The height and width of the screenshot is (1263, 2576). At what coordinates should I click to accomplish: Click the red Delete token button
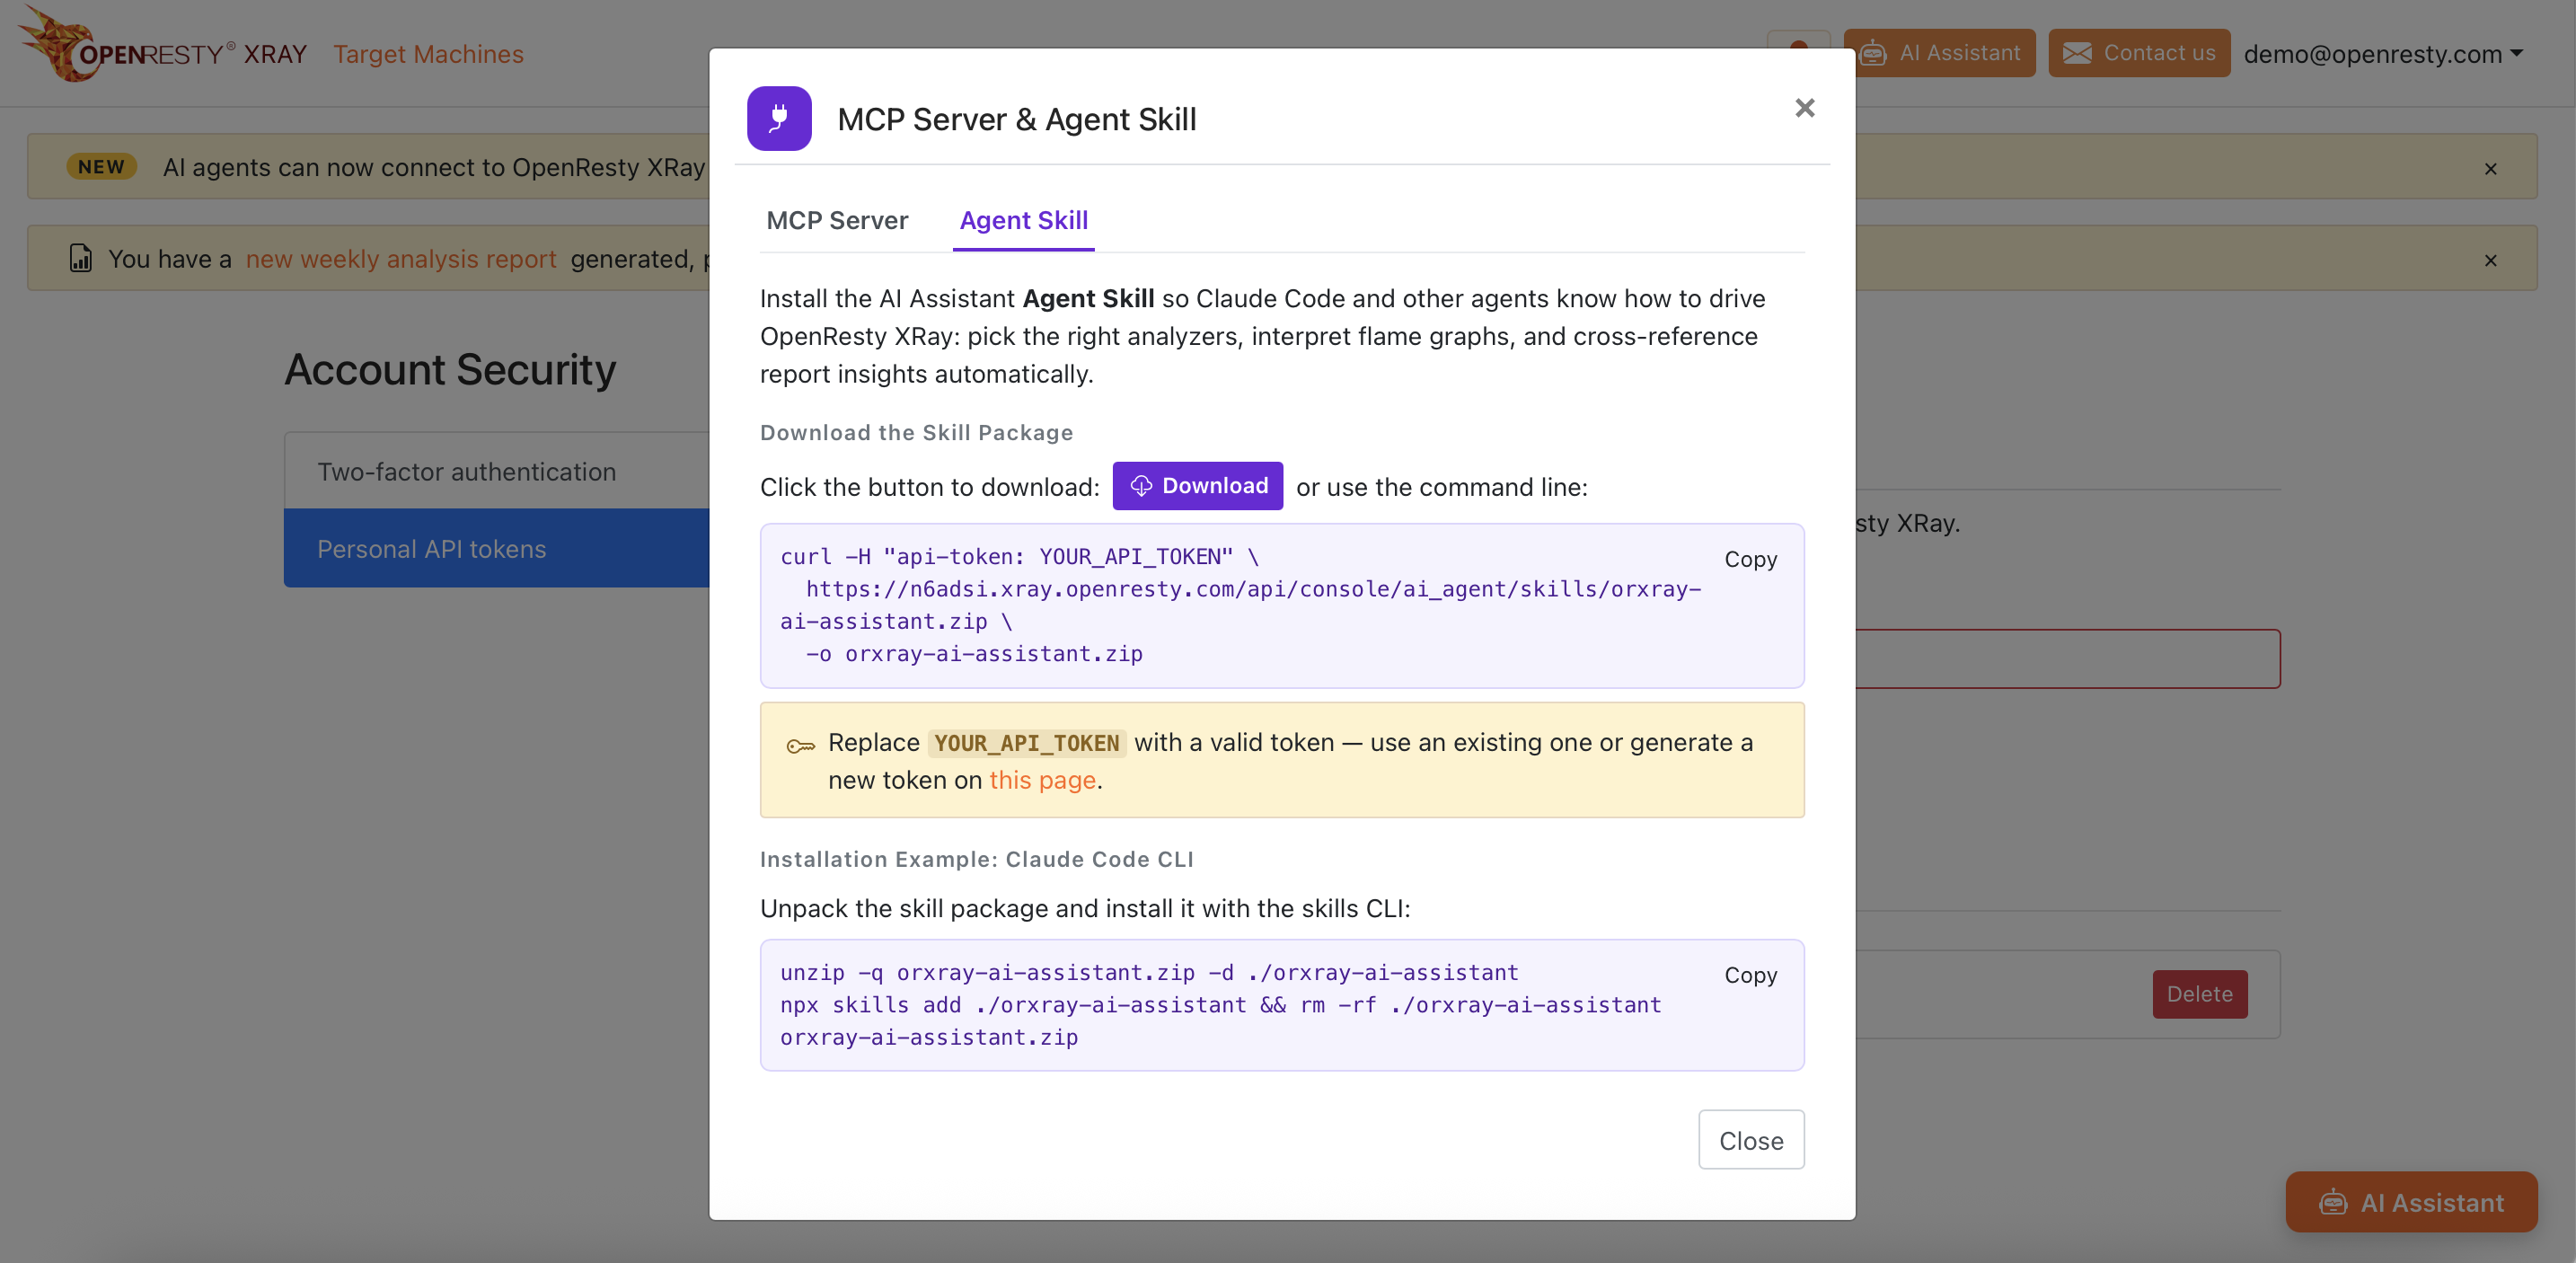pyautogui.click(x=2199, y=994)
